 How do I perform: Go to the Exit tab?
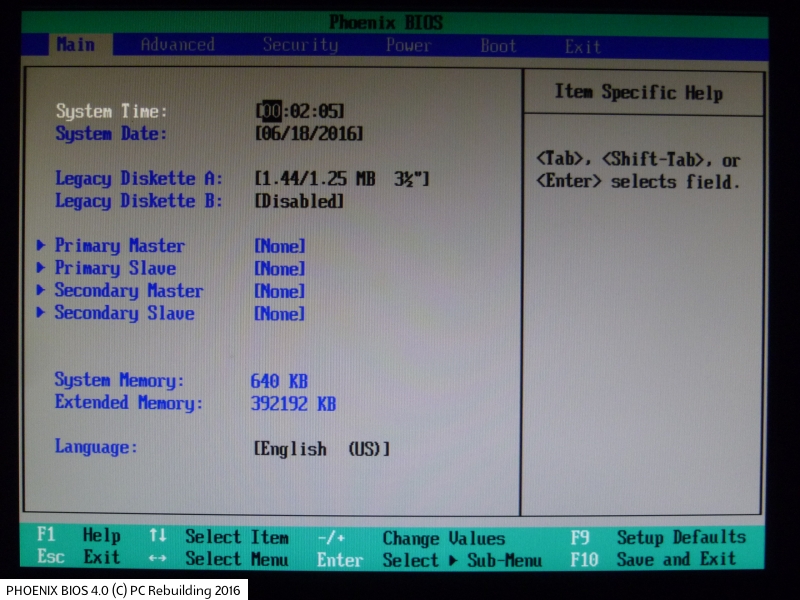pos(582,46)
